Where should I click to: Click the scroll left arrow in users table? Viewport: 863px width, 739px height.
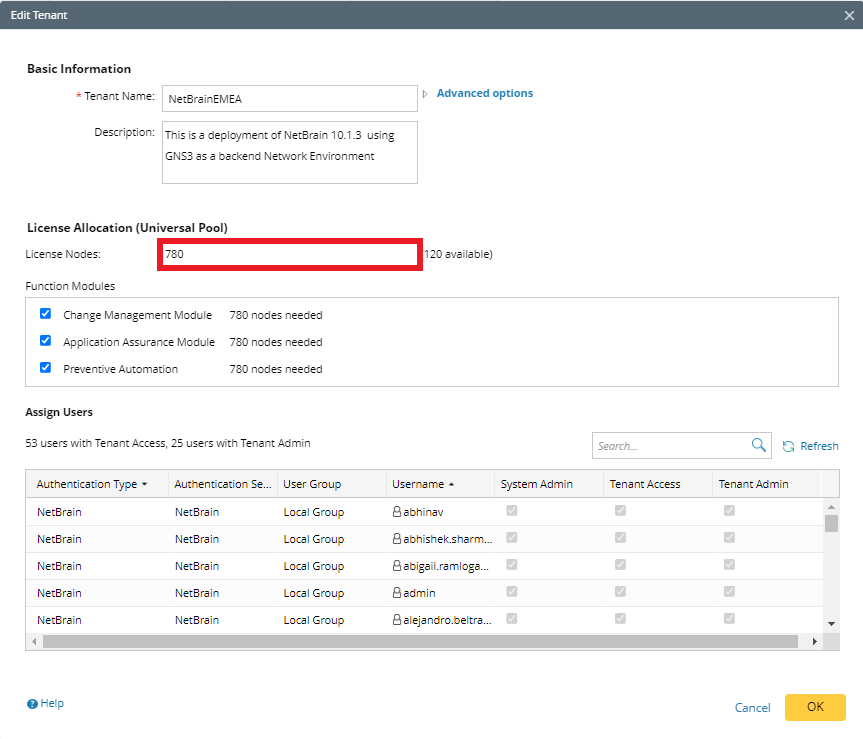tap(34, 642)
